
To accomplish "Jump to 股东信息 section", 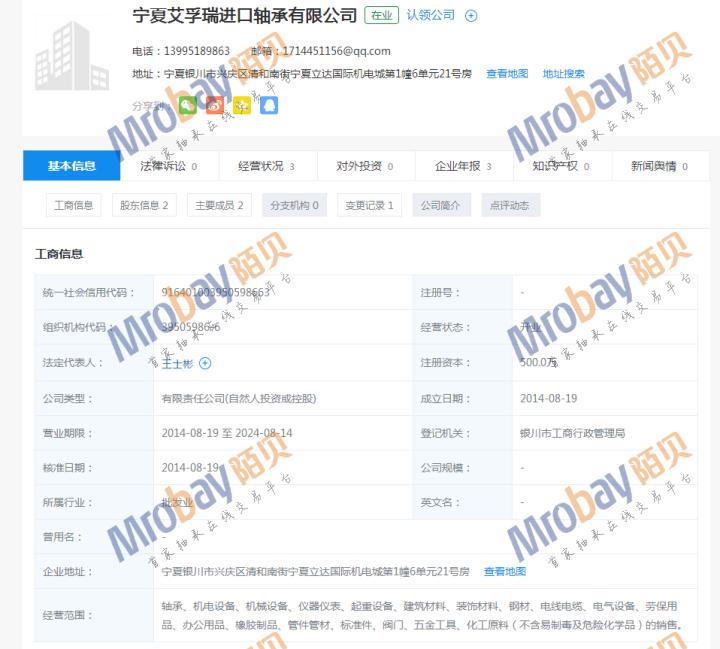I will coord(144,205).
